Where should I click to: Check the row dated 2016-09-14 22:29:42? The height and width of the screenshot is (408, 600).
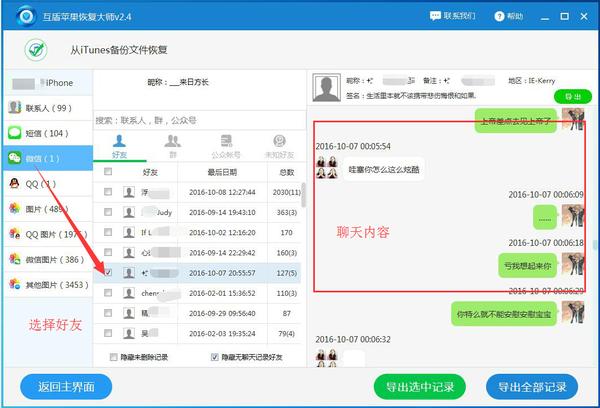coord(108,252)
